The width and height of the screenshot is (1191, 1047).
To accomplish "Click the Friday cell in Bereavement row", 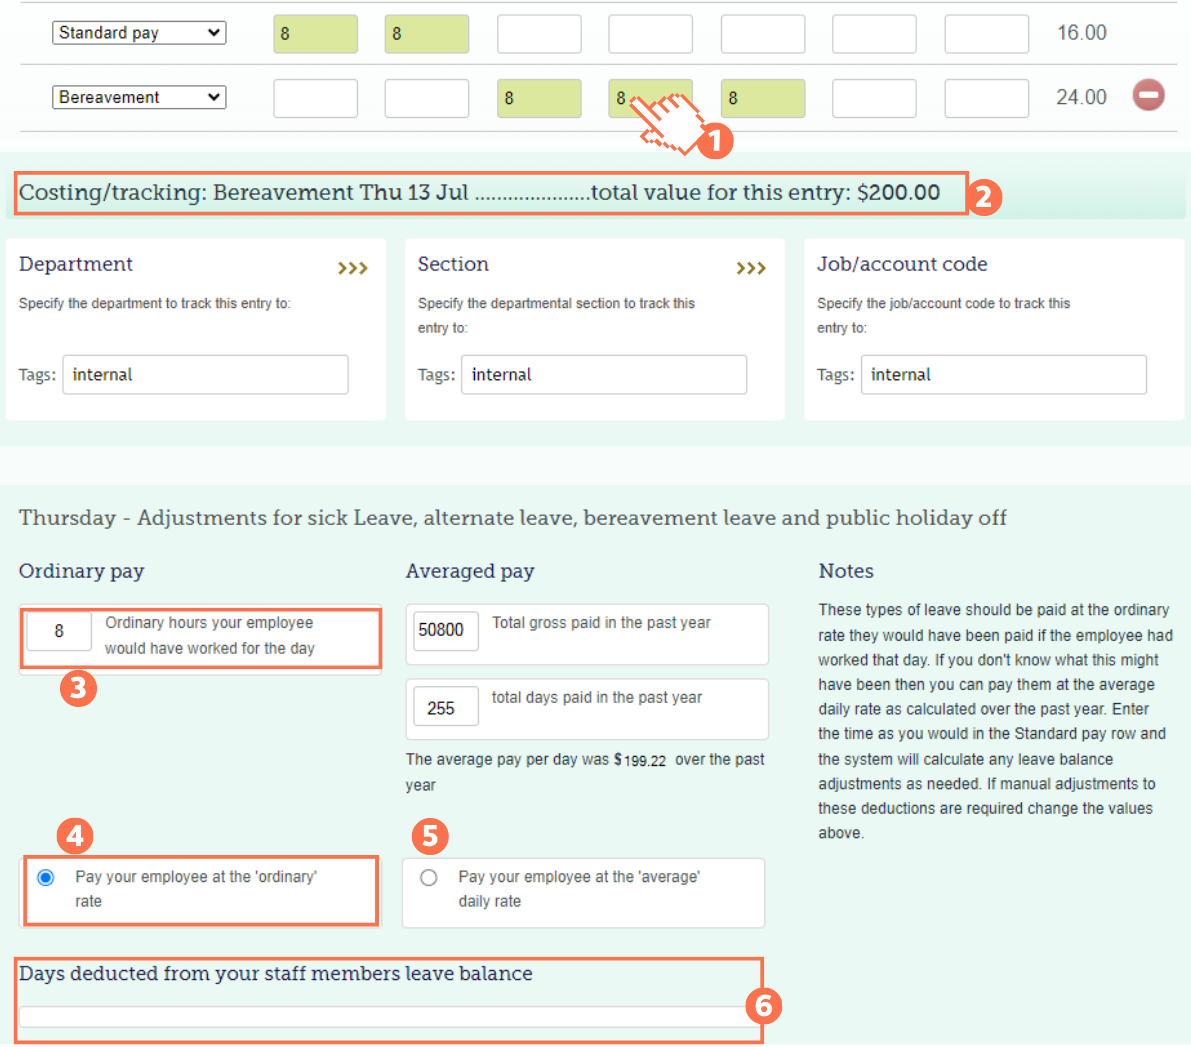I will pos(763,98).
